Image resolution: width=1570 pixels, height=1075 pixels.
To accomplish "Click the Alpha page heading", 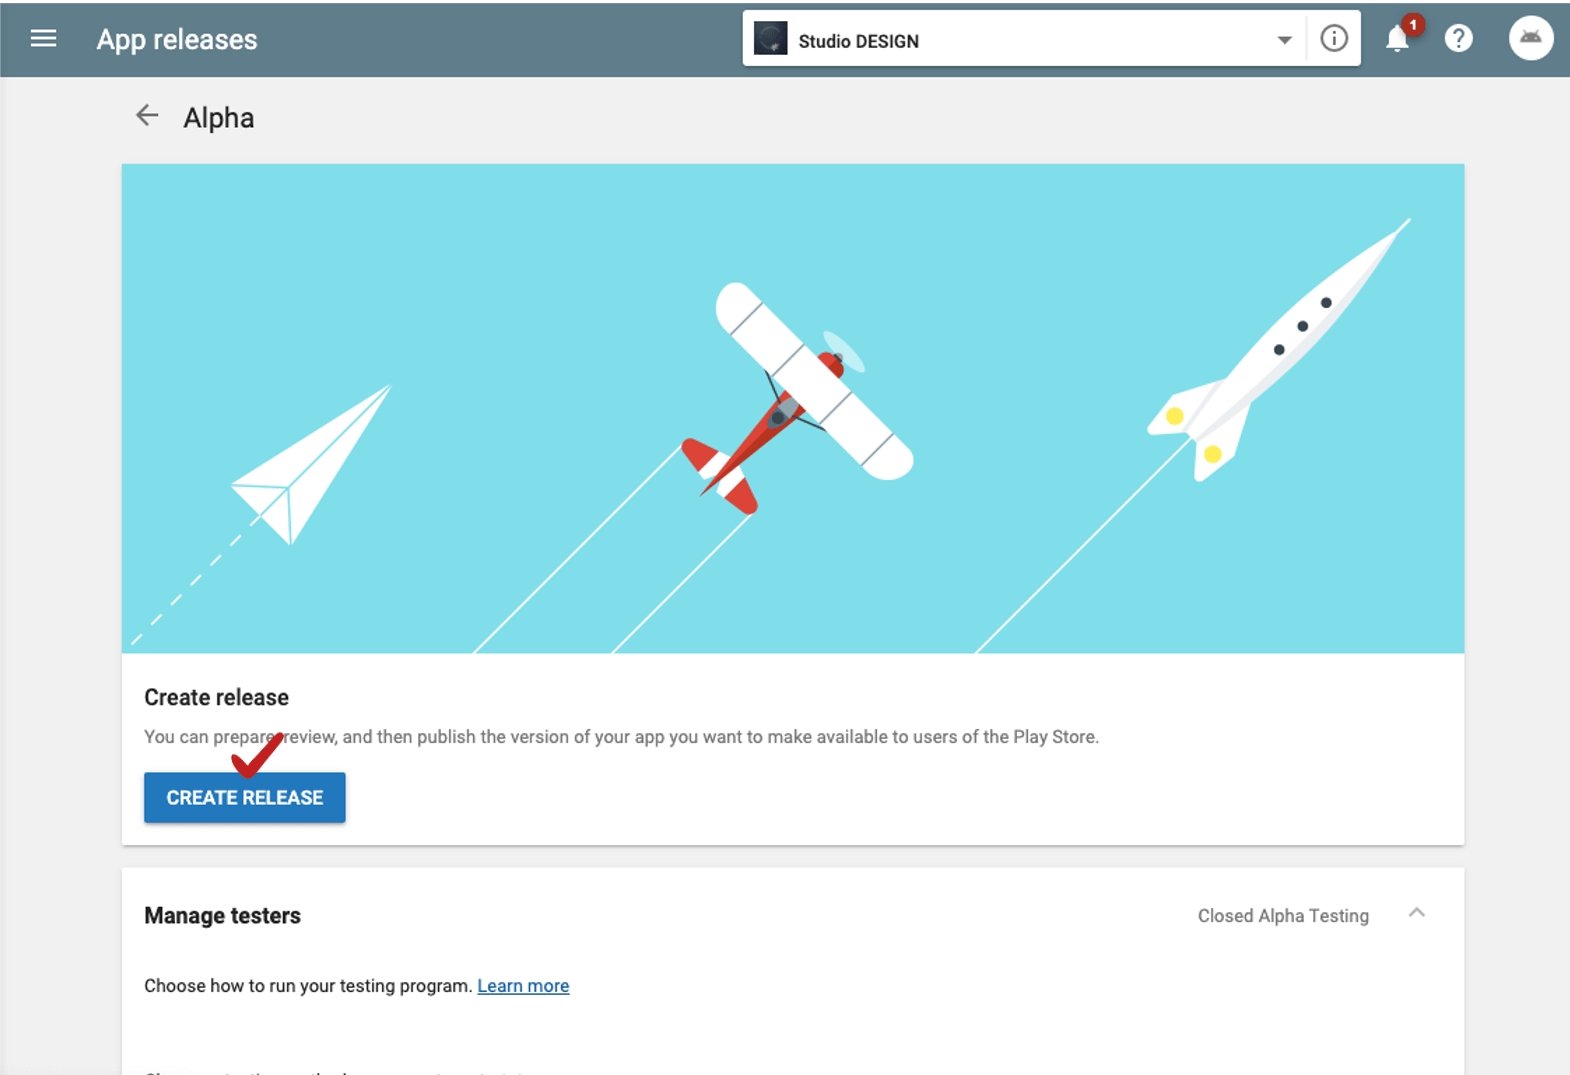I will tap(218, 118).
